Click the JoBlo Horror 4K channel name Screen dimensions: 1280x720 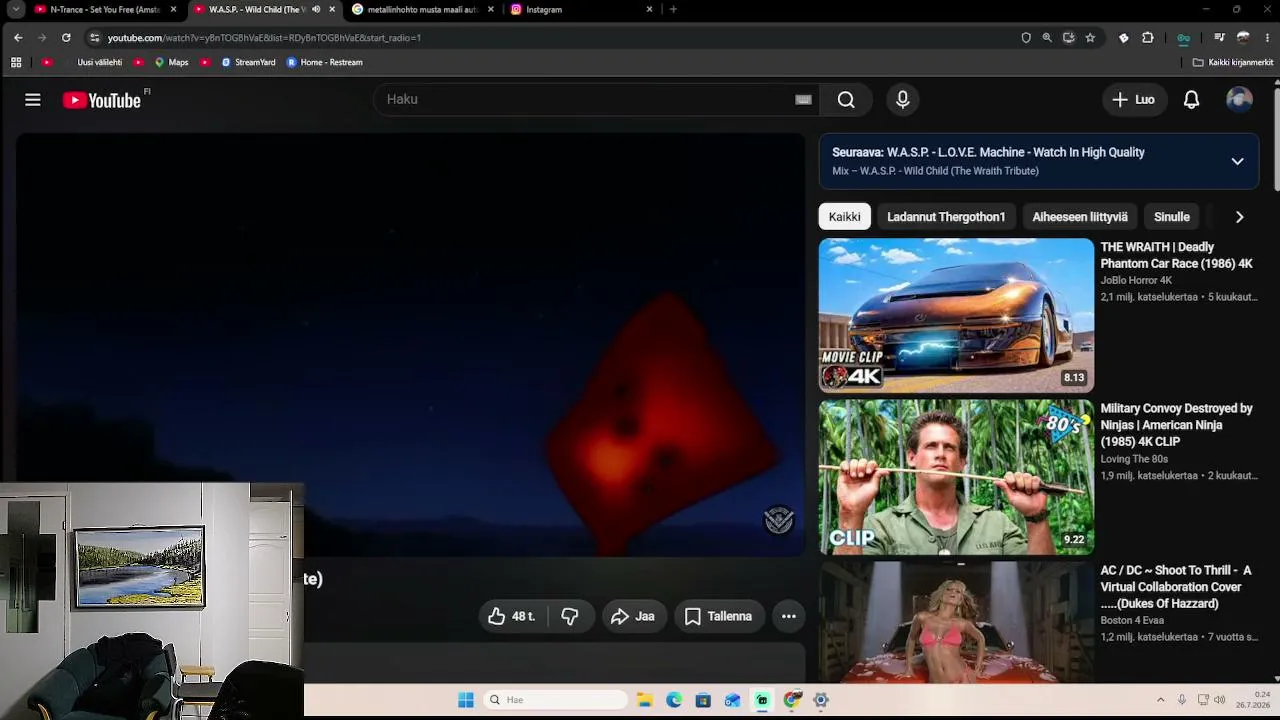[x=1136, y=281]
